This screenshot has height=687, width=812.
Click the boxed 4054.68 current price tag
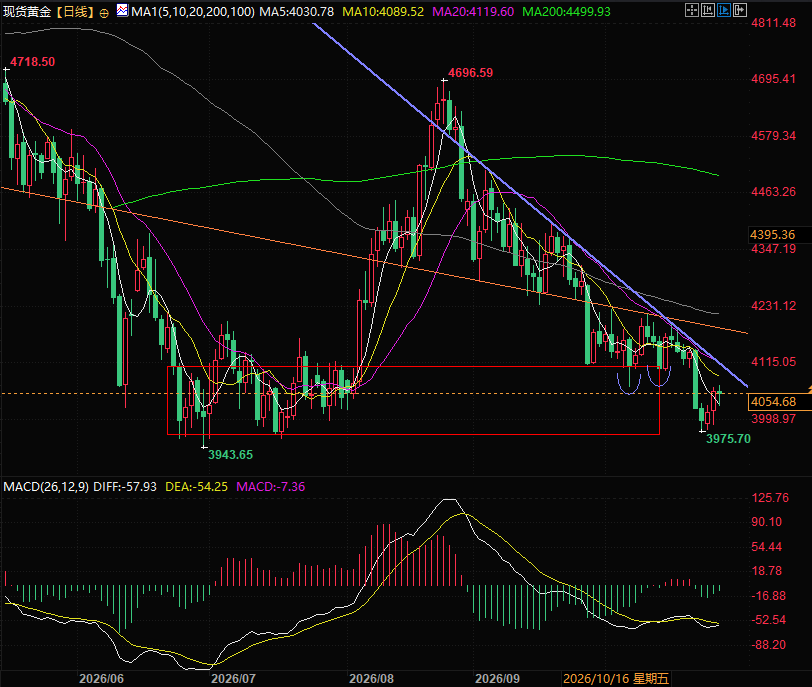pyautogui.click(x=779, y=401)
